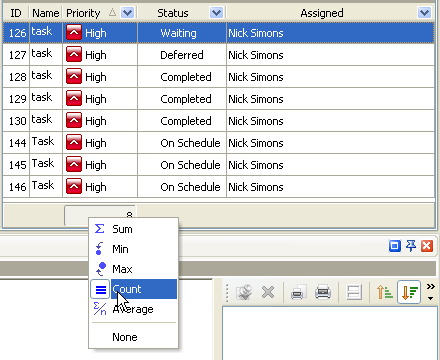Click the printer toolbar icon
This screenshot has height=360, width=440.
(323, 293)
